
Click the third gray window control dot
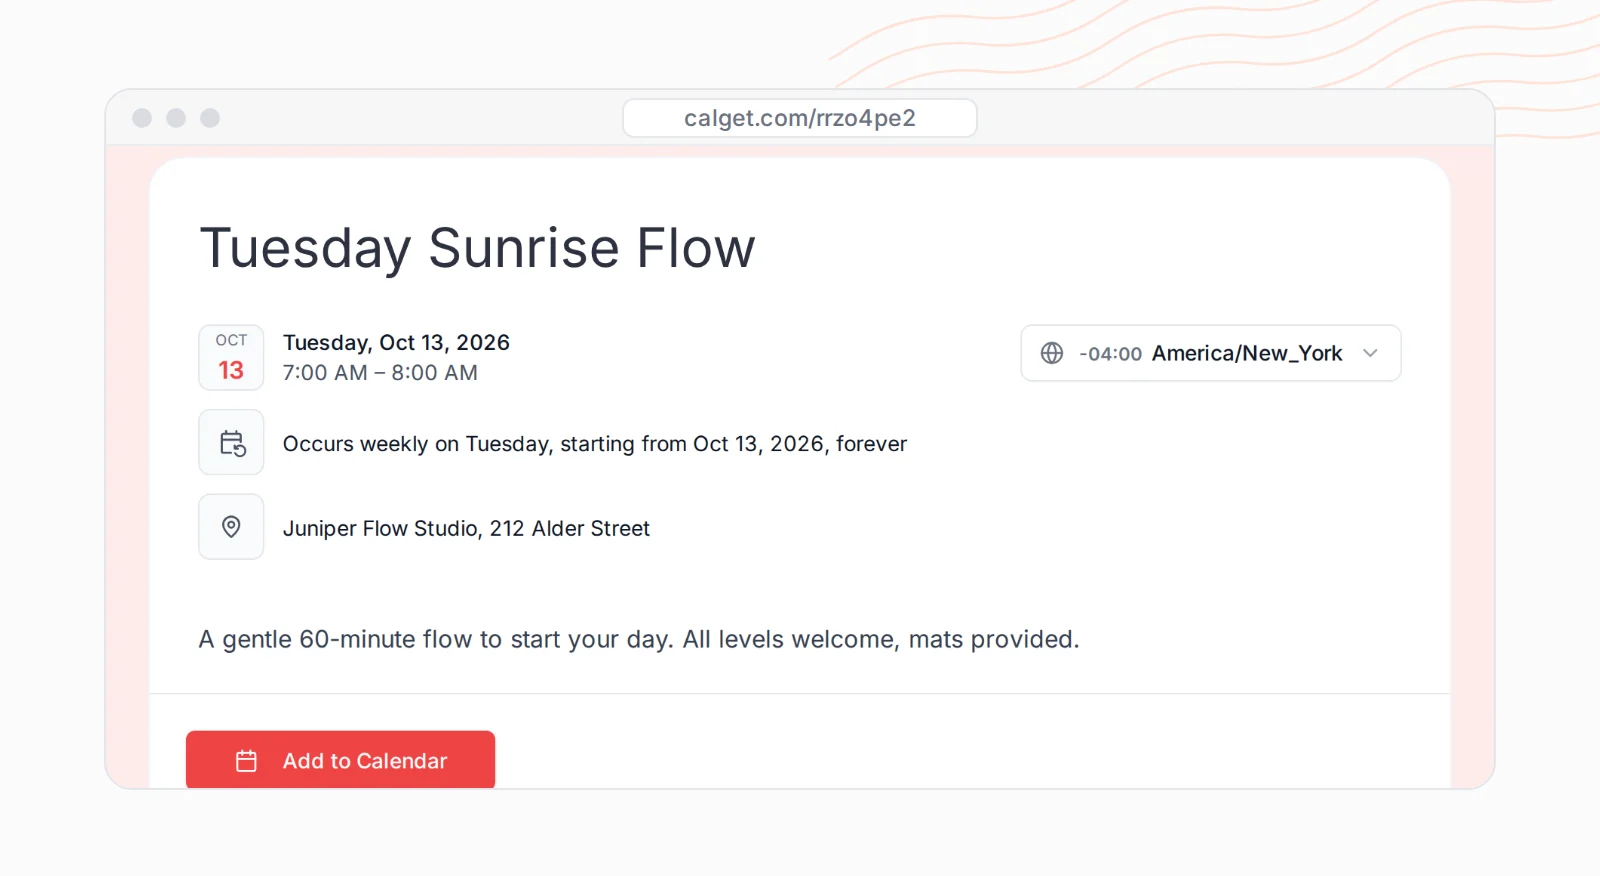pyautogui.click(x=210, y=118)
